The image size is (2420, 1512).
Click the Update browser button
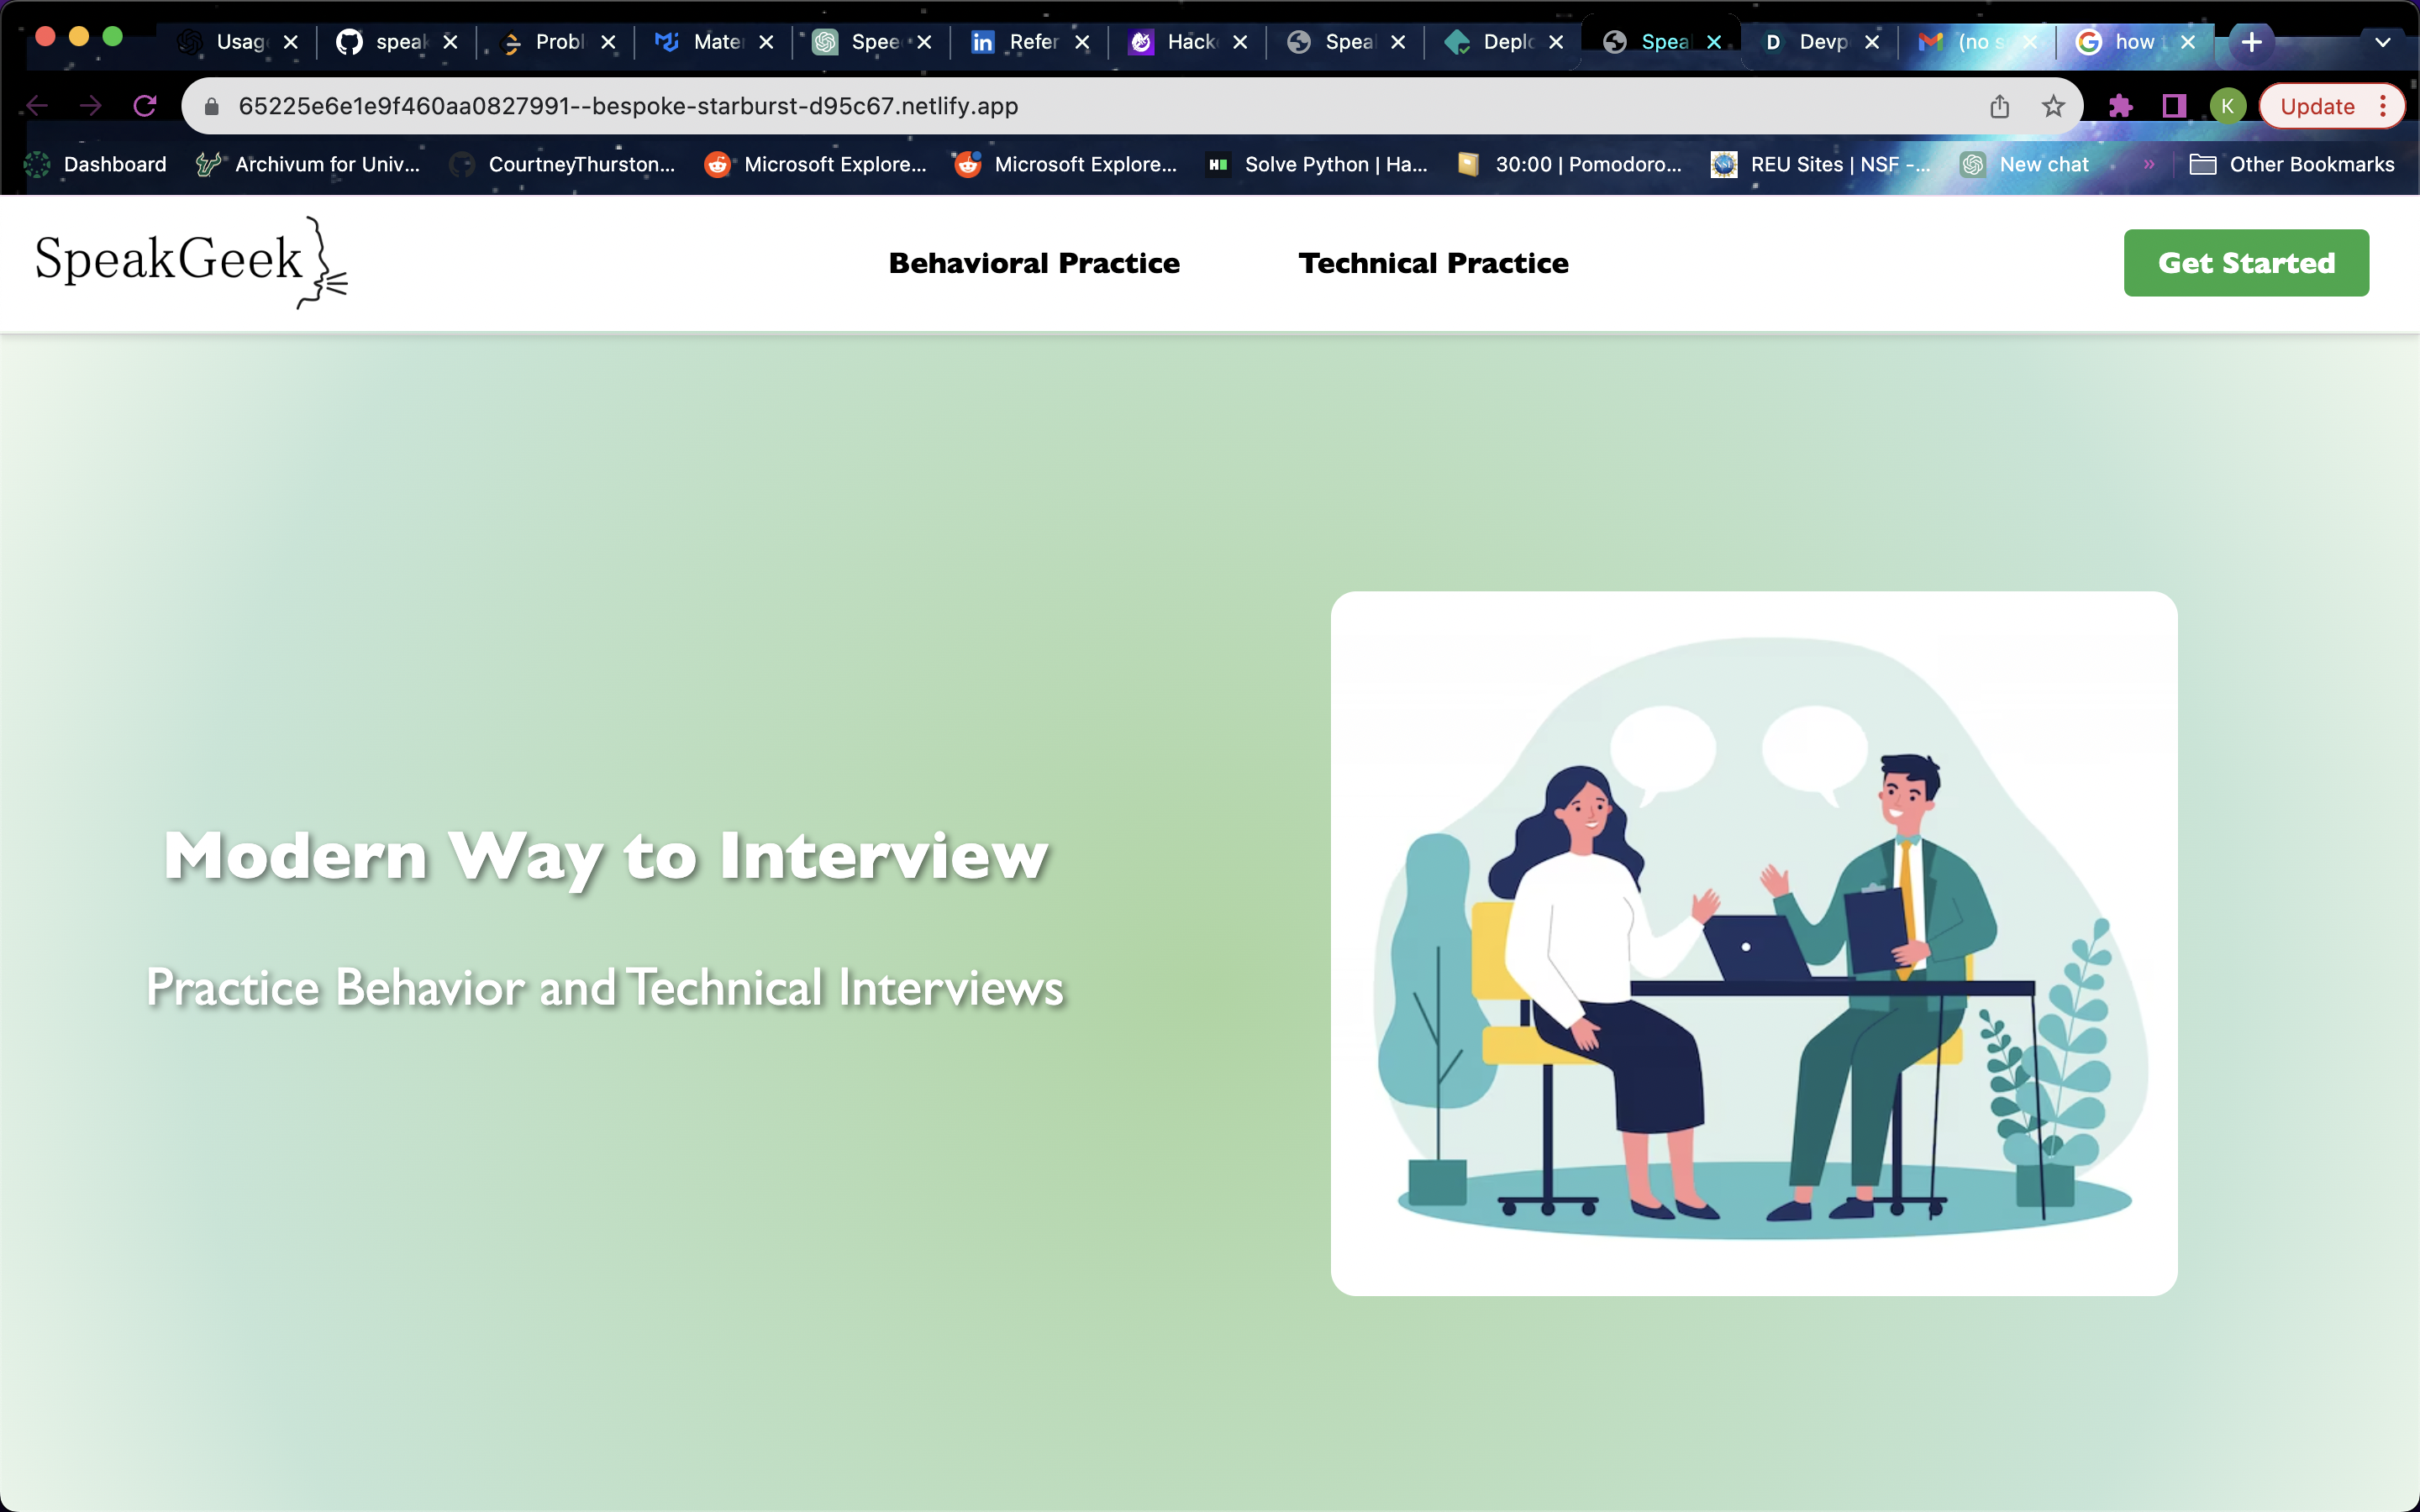(2317, 106)
